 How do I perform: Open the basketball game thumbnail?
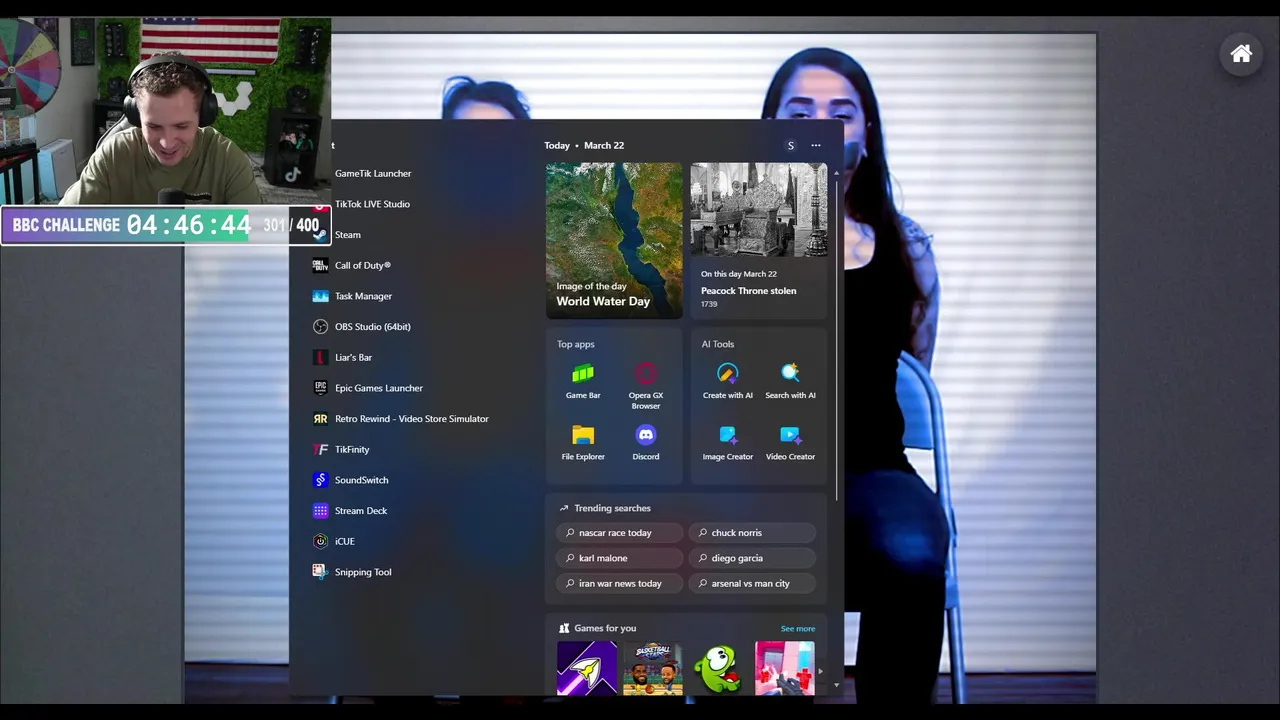coord(653,668)
